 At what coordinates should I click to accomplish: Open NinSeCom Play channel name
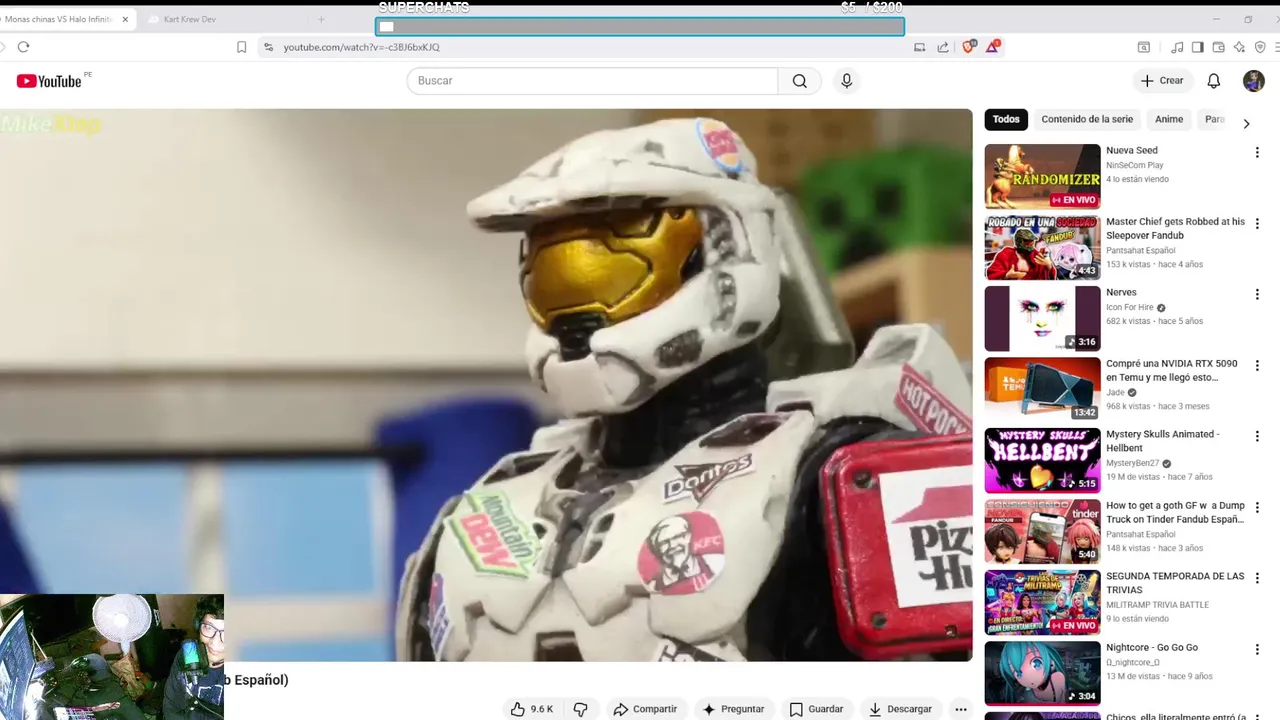[x=1135, y=165]
